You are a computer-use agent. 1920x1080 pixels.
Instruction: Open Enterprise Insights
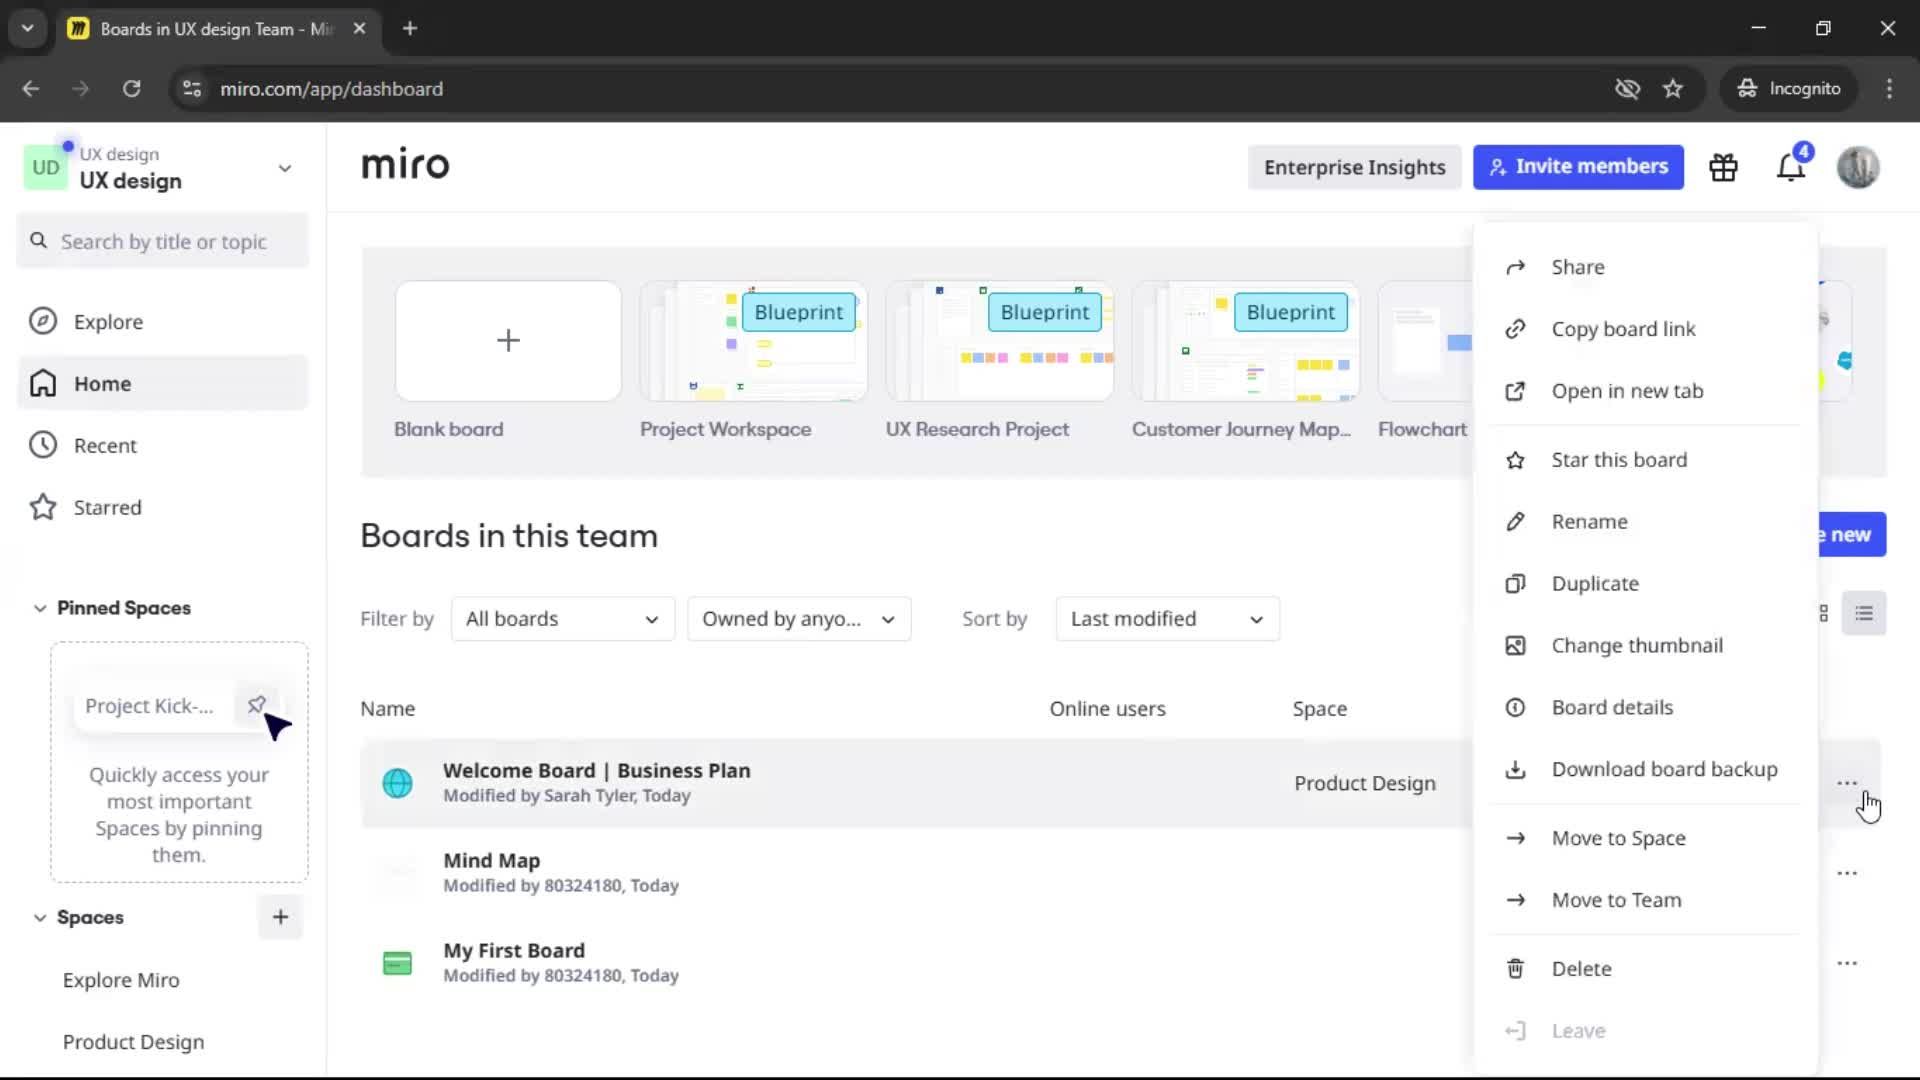click(x=1354, y=167)
